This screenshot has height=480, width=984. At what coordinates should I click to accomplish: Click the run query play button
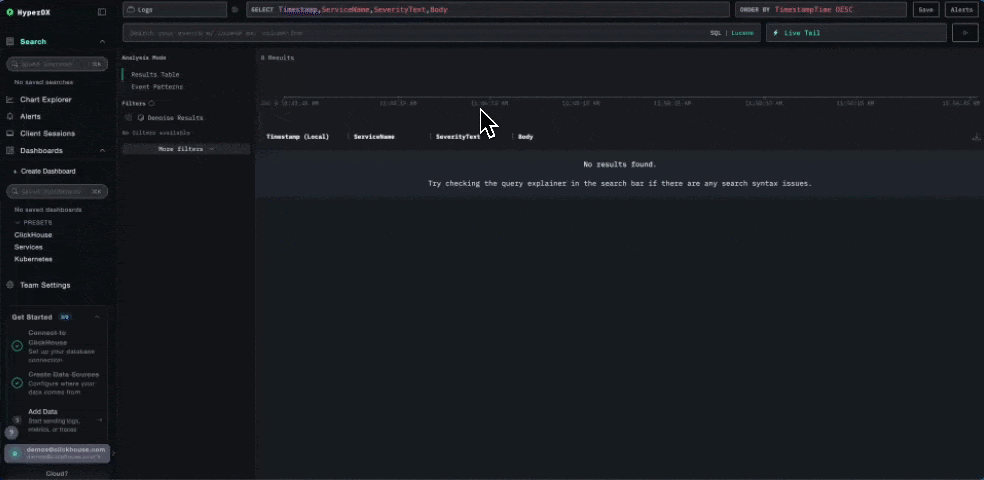tap(965, 33)
